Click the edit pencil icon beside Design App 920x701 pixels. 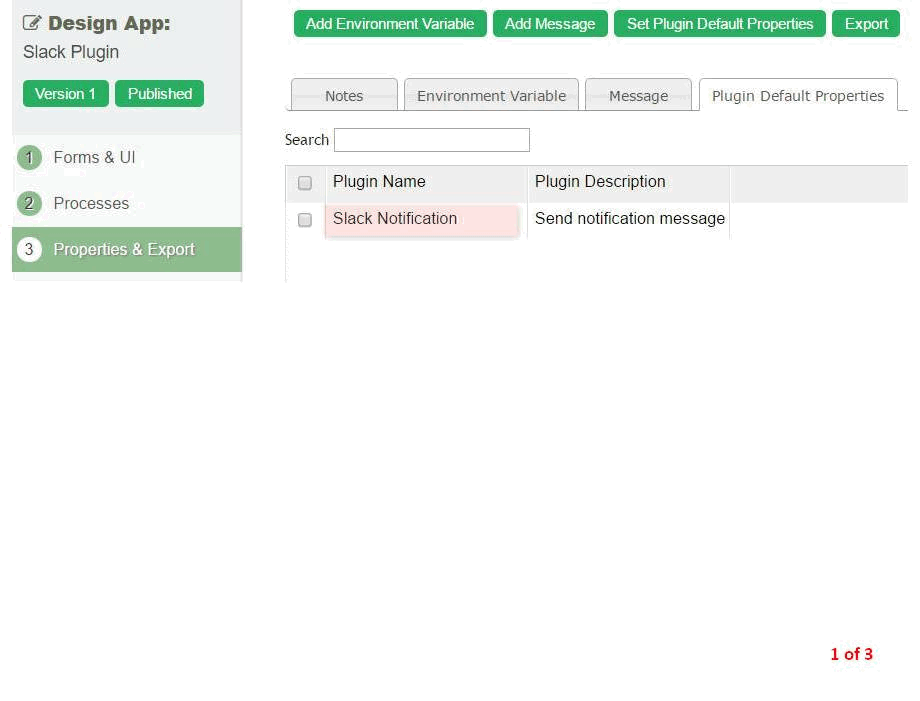coord(32,23)
